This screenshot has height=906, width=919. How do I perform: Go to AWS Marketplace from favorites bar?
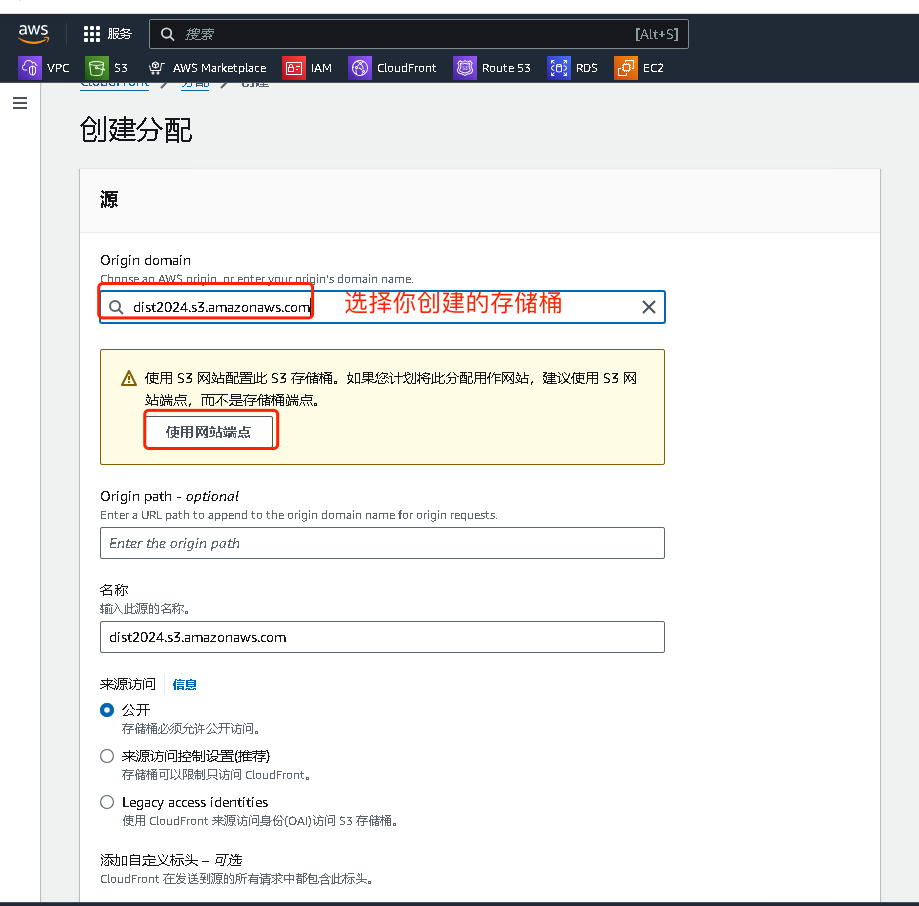pyautogui.click(x=219, y=68)
